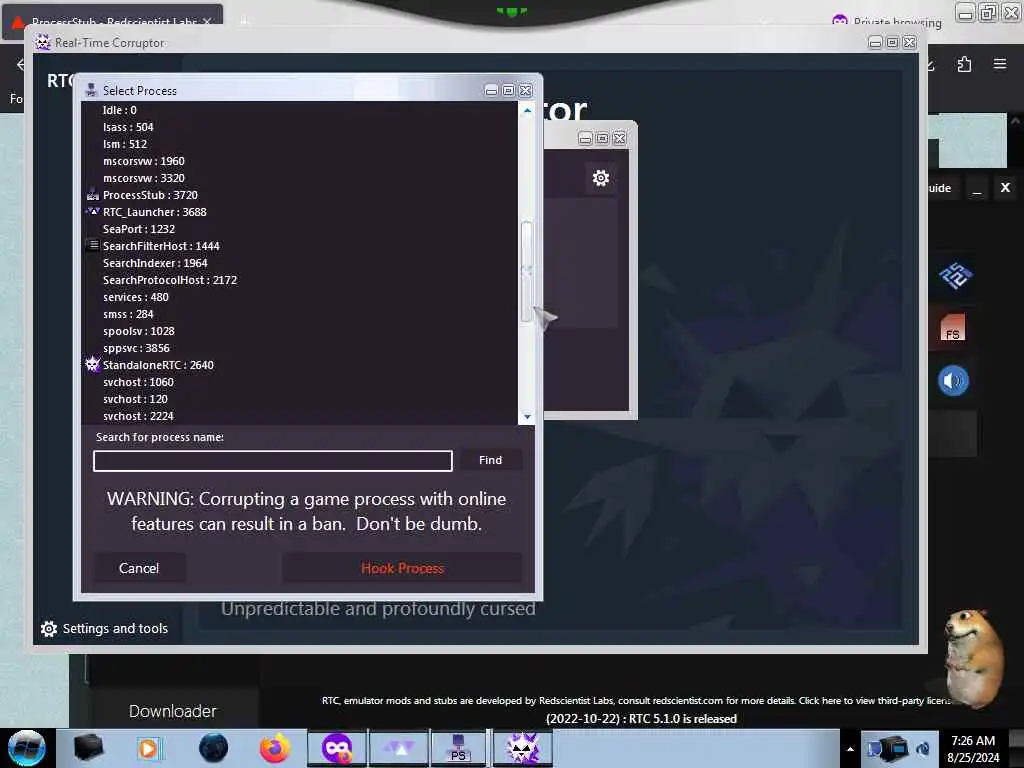Screen dimensions: 1024x768
Task: Click taskbar clock showing 7:26 AM
Action: coord(973,748)
